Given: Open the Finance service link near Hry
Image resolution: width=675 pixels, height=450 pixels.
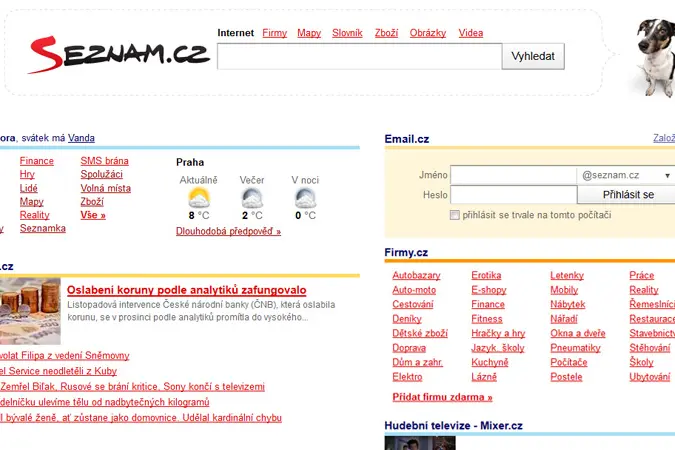Looking at the screenshot, I should (x=37, y=161).
